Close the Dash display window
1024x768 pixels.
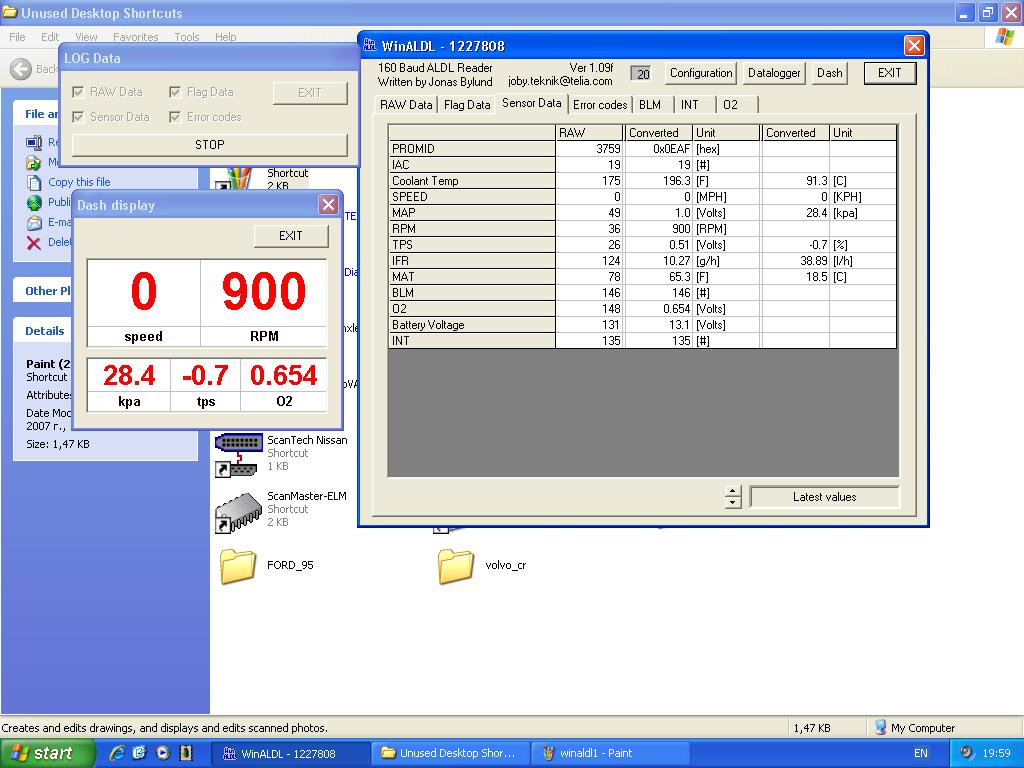328,205
